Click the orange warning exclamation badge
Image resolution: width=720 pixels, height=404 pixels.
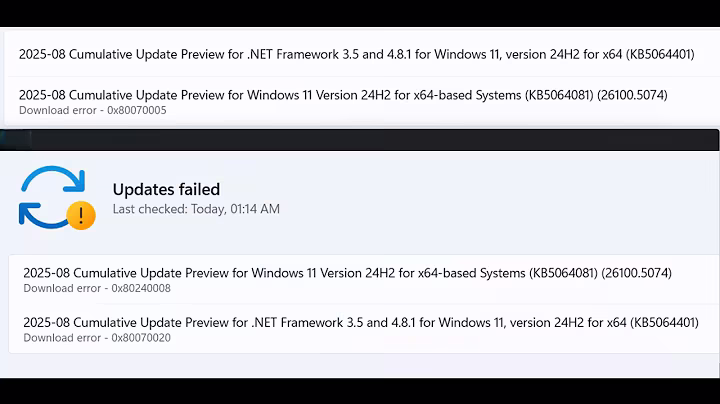click(81, 214)
